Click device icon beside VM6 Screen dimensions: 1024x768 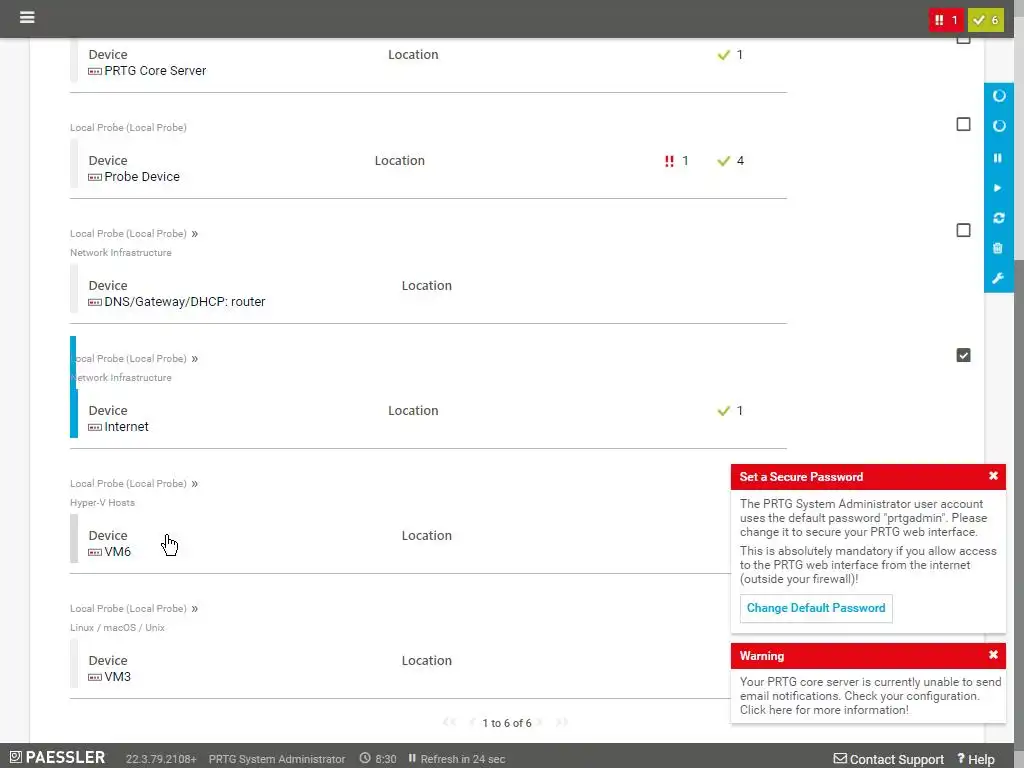pyautogui.click(x=95, y=552)
